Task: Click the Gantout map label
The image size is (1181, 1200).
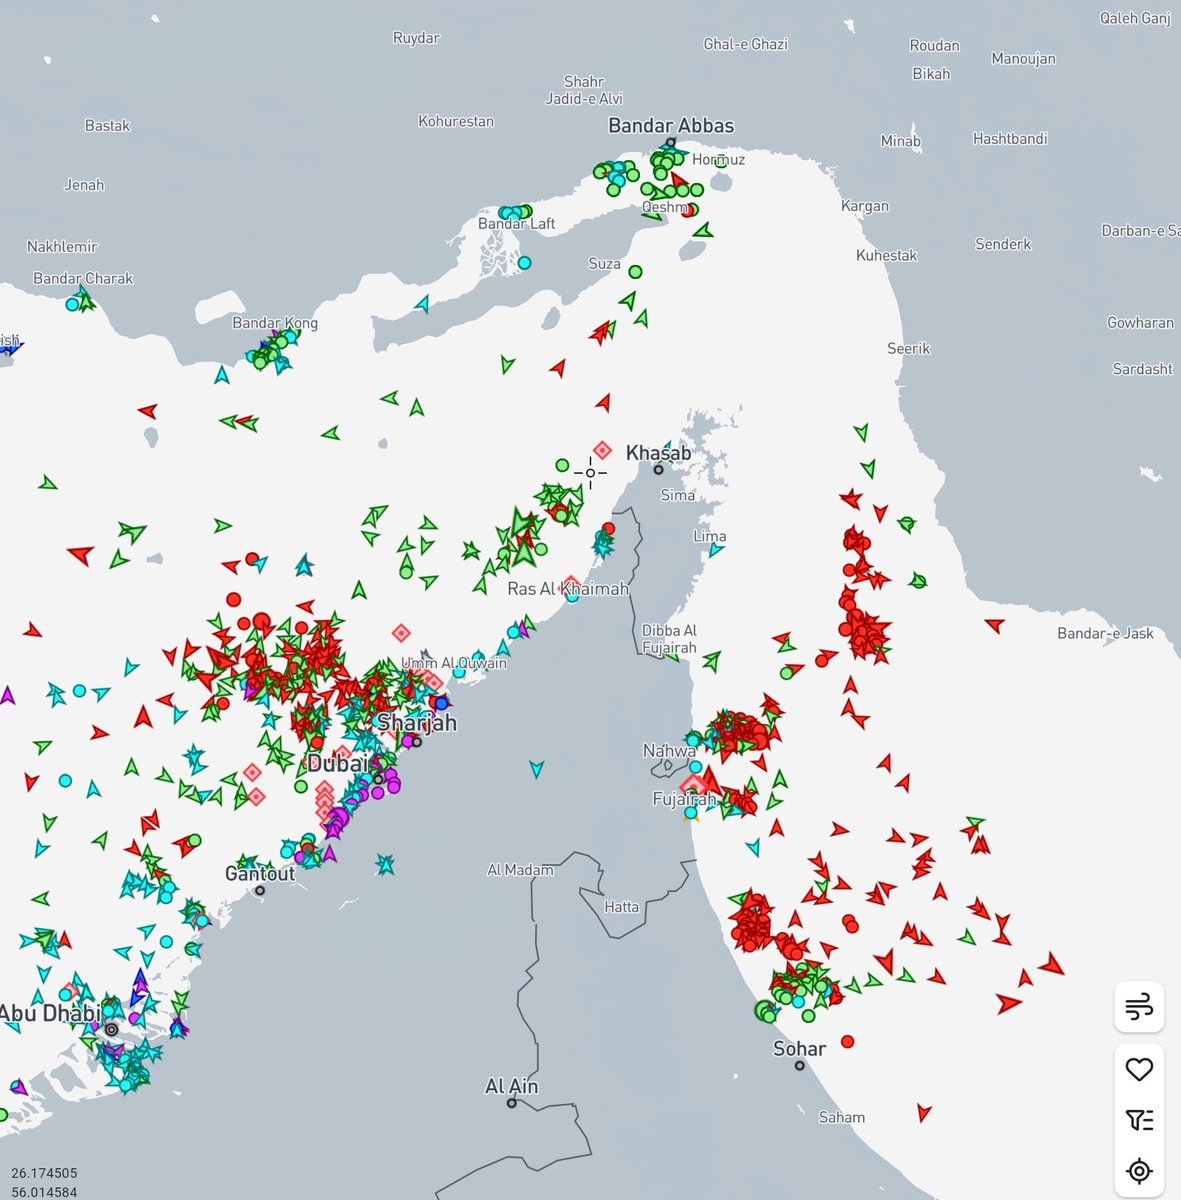Action: coord(260,873)
